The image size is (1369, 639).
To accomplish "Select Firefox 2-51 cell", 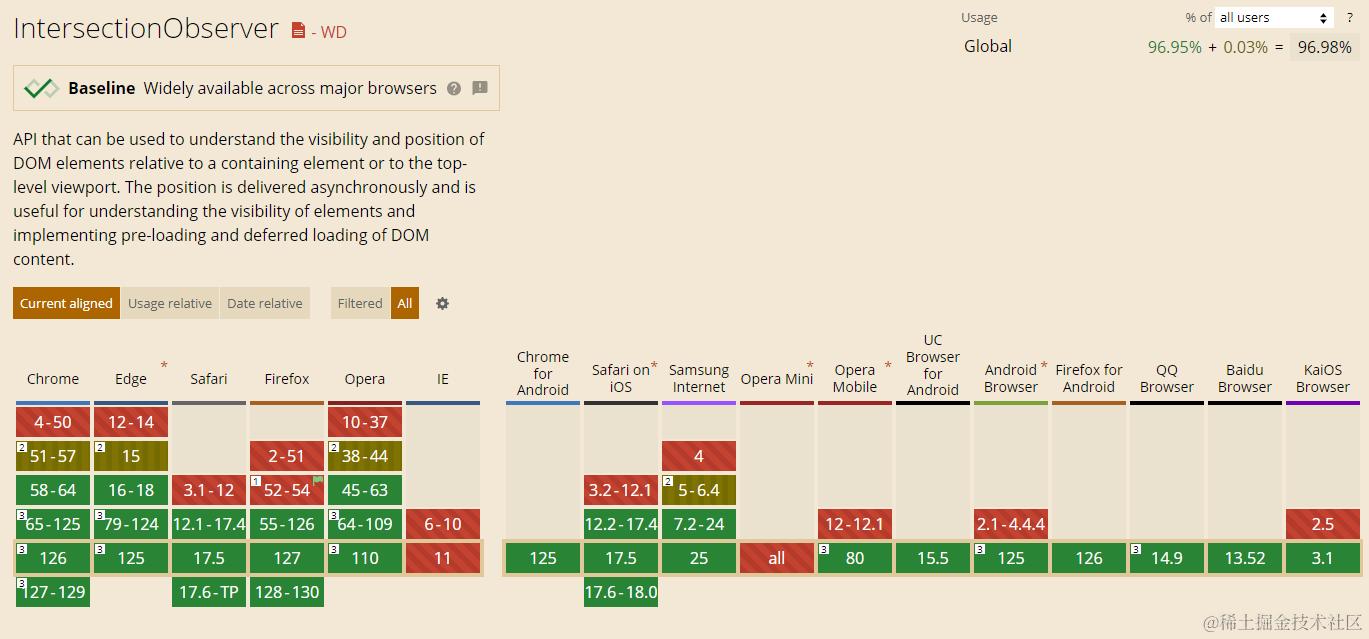I will tap(287, 456).
